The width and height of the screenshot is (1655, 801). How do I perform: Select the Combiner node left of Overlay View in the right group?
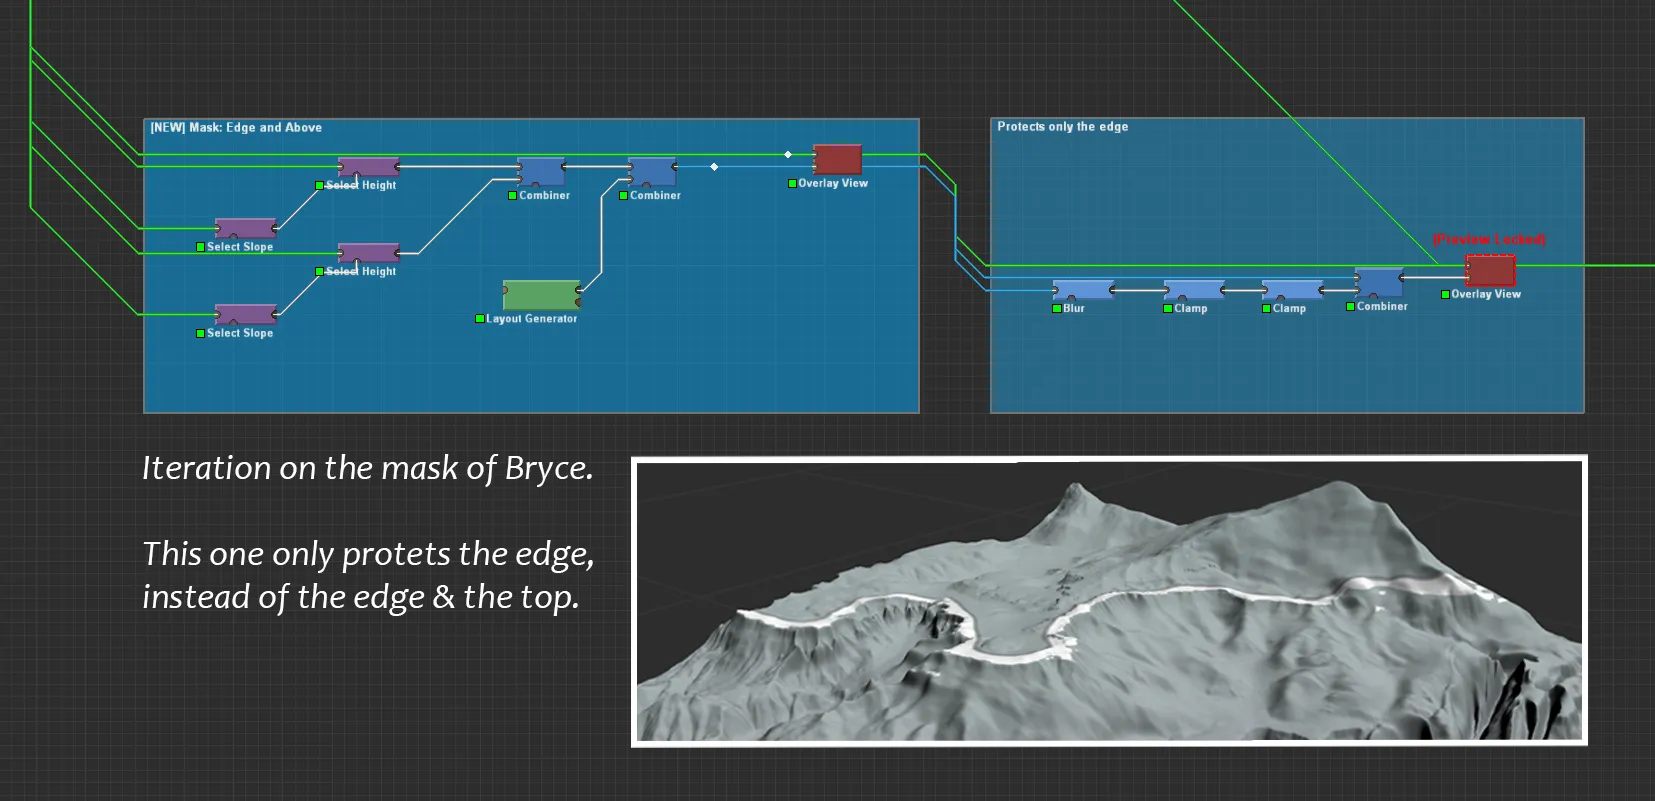[x=1378, y=283]
